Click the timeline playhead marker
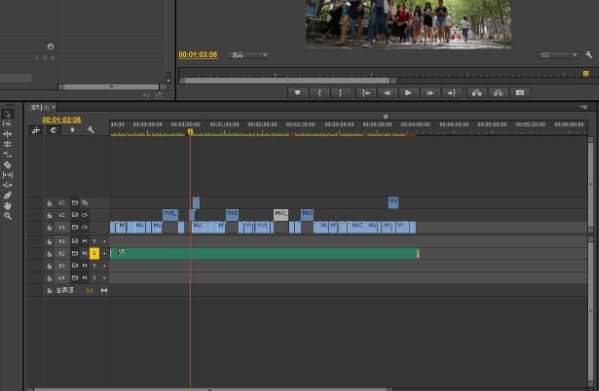The height and width of the screenshot is (391, 599). click(x=190, y=132)
